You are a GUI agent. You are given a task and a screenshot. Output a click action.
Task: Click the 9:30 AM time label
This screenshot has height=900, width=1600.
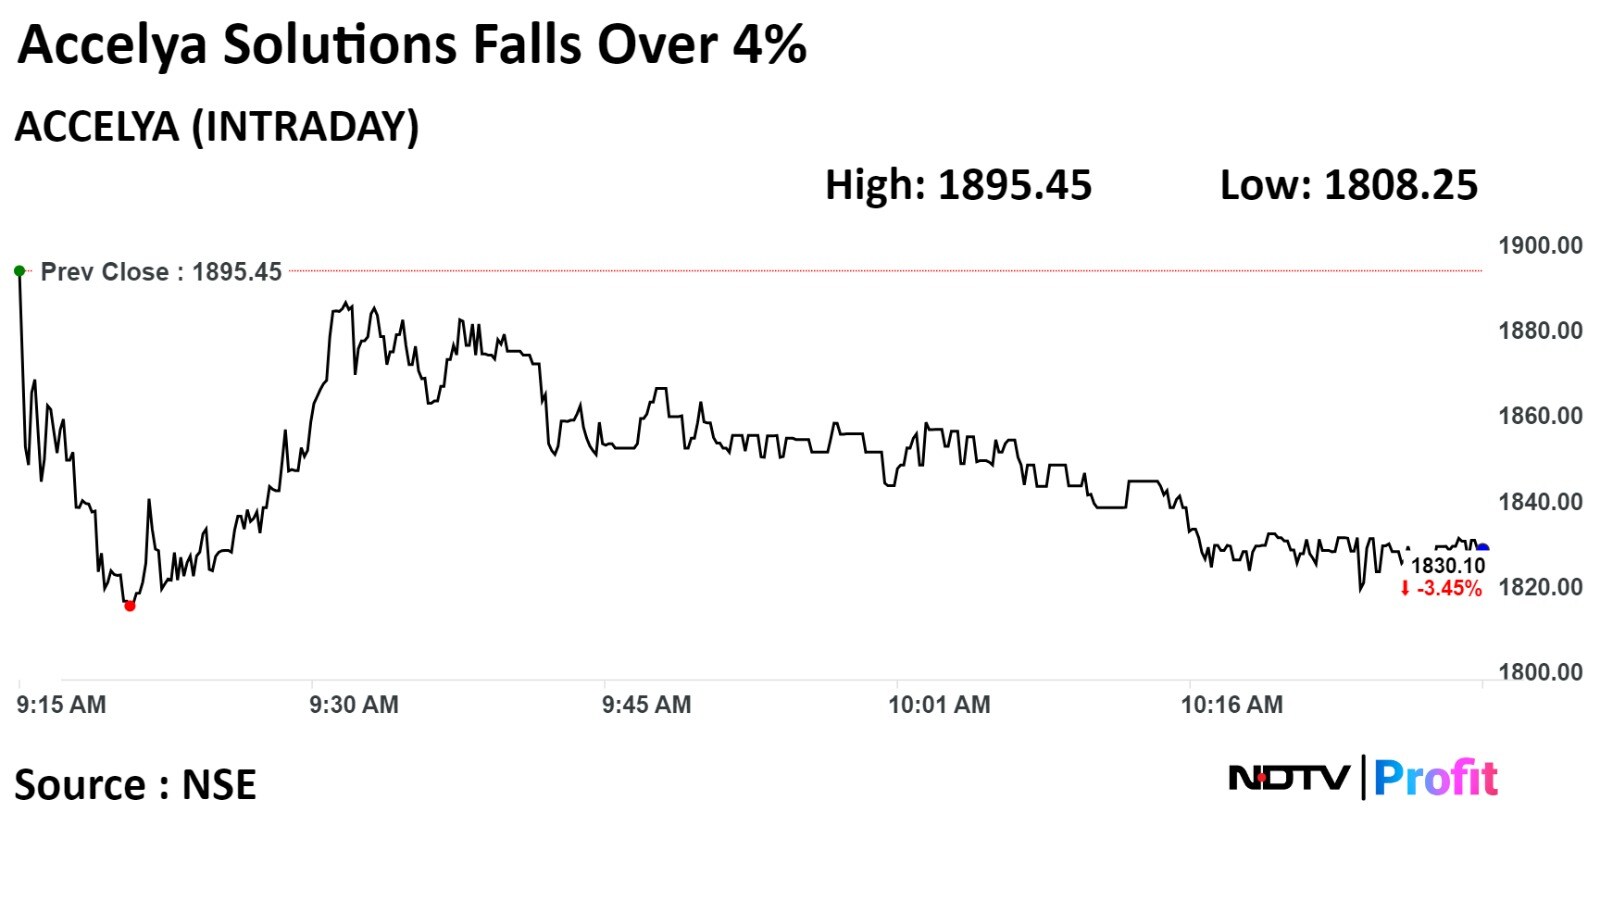(x=354, y=705)
